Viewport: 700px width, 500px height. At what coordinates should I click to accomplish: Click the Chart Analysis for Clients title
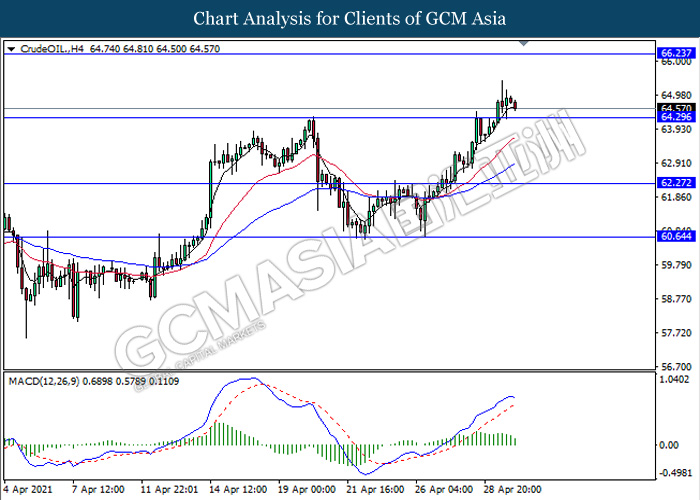tap(350, 19)
